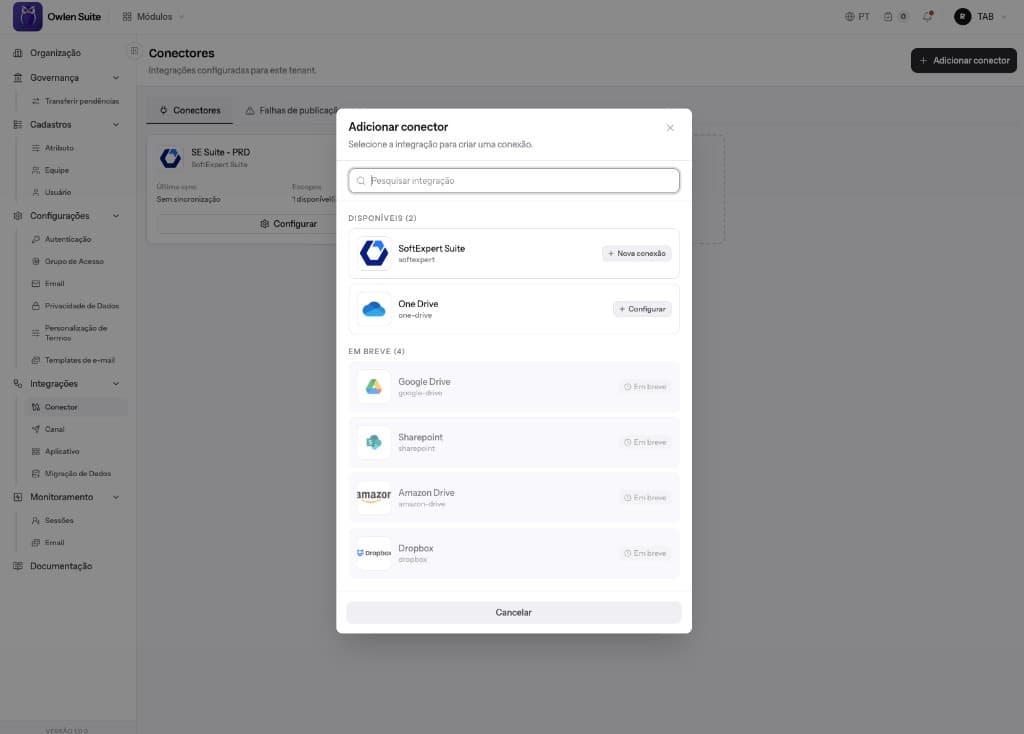Viewport: 1024px width, 734px height.
Task: Collapse the Governança section chevron
Action: click(116, 78)
